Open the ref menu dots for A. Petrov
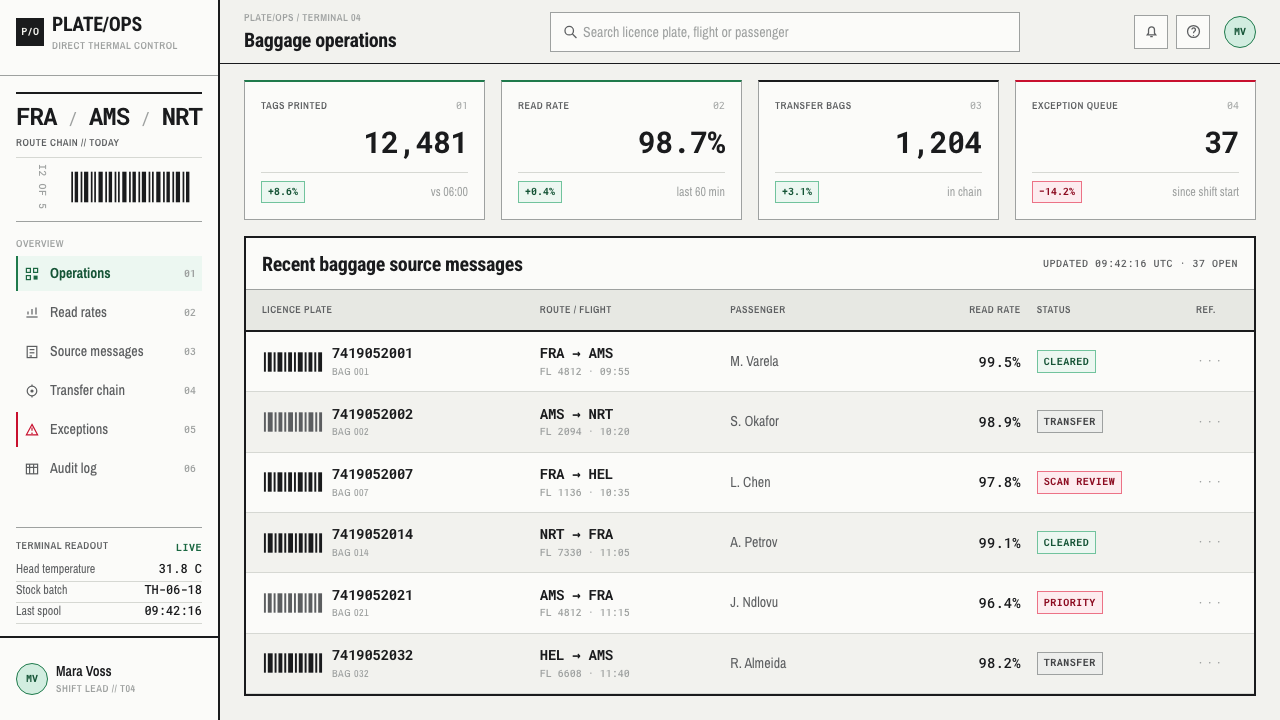This screenshot has width=1280, height=720. point(1210,542)
